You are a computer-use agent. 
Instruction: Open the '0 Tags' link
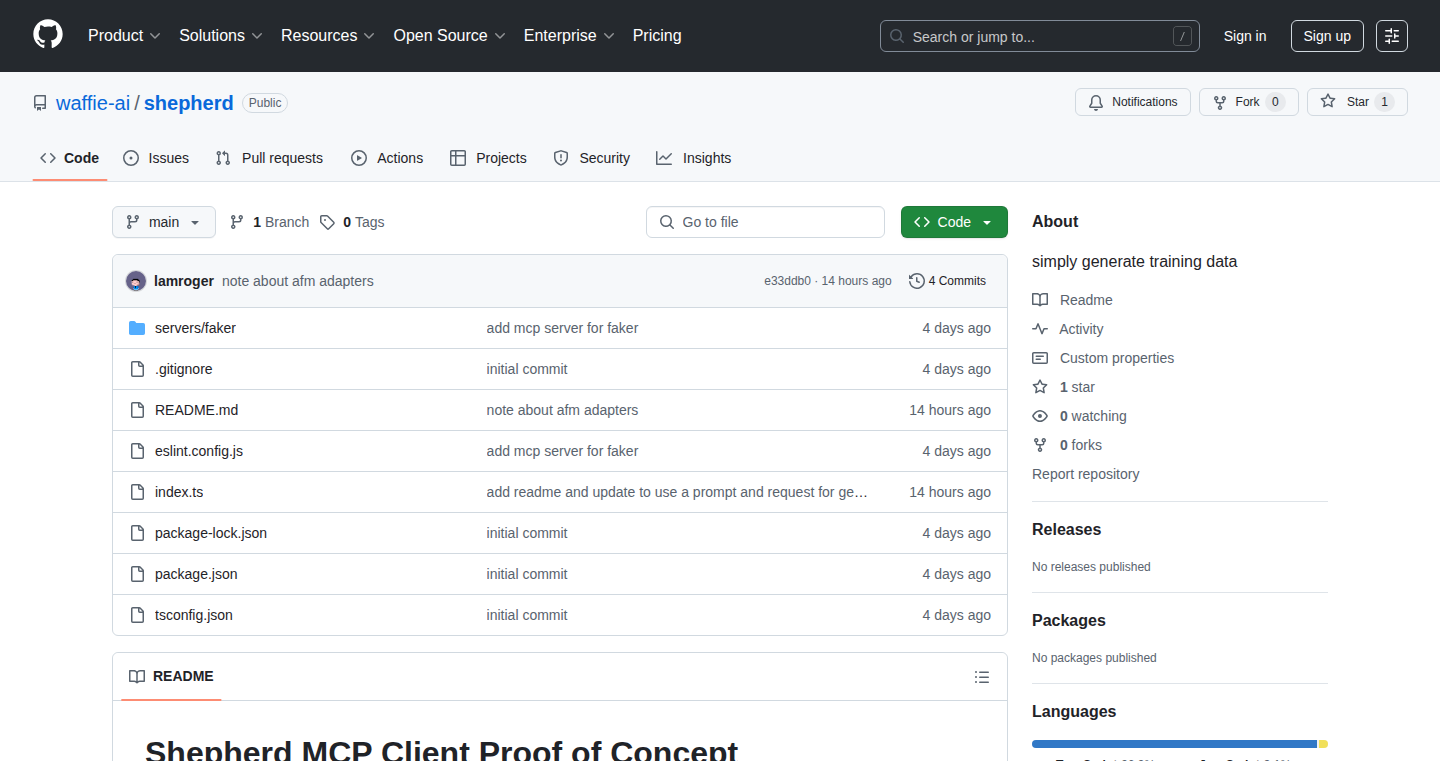point(352,222)
